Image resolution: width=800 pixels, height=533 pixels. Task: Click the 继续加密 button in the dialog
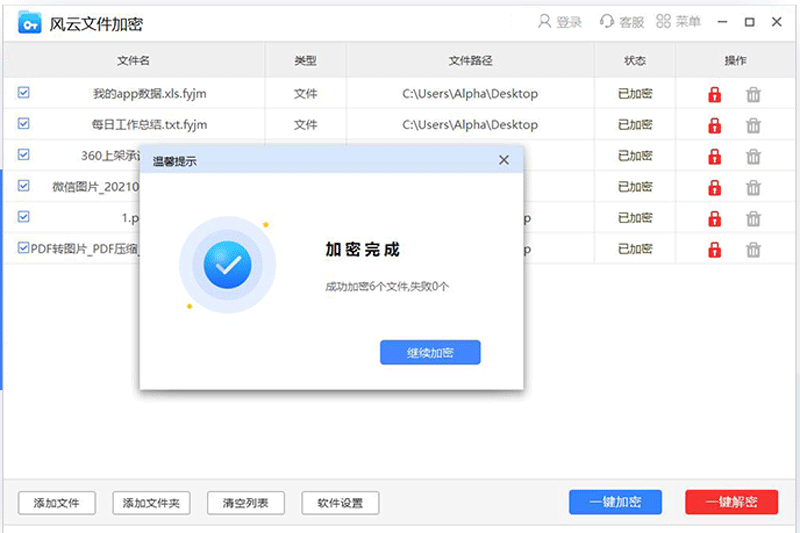click(x=430, y=352)
